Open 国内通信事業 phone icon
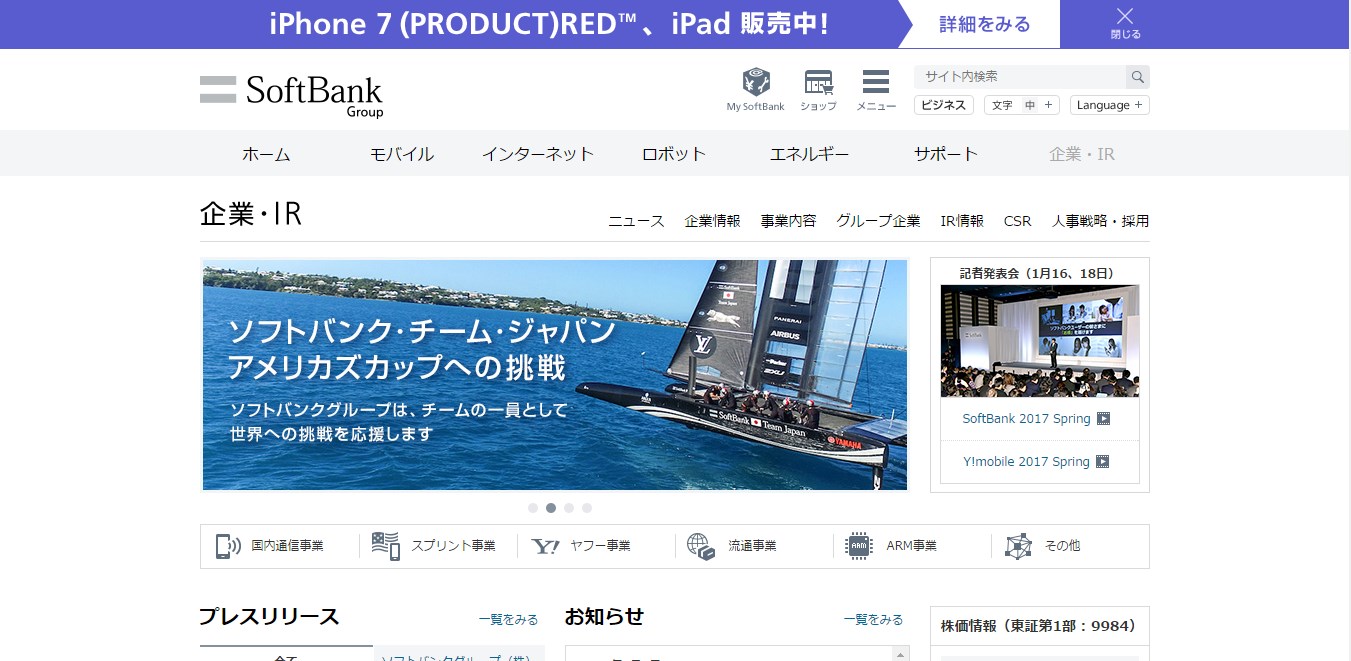 pos(229,546)
